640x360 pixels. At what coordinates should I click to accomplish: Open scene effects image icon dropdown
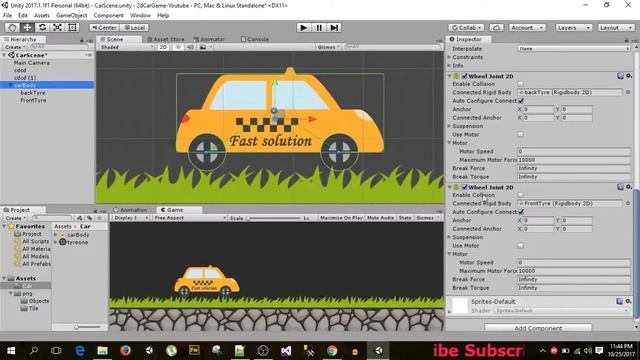[x=205, y=47]
